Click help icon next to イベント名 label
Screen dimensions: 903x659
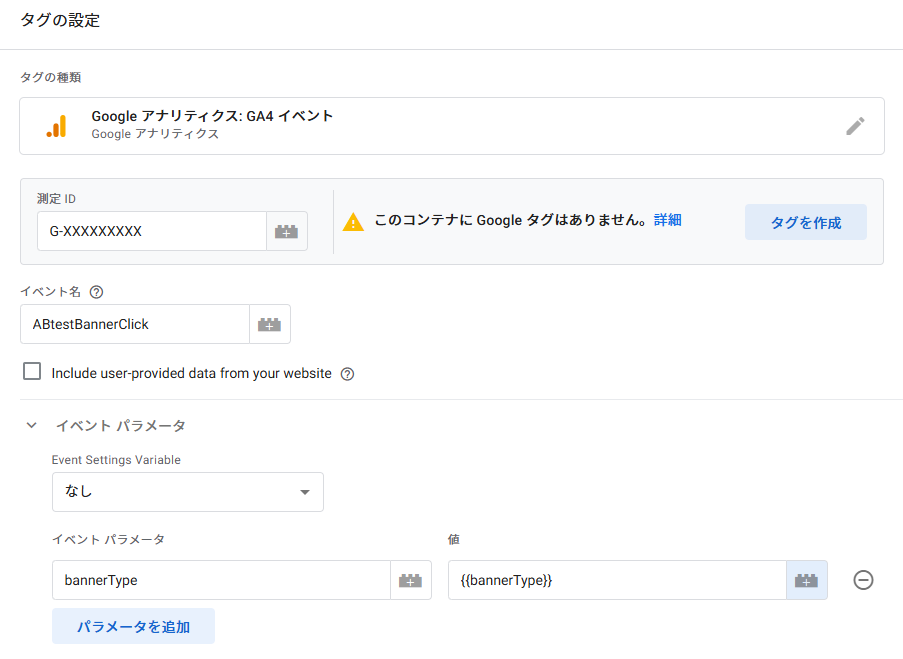[x=96, y=292]
